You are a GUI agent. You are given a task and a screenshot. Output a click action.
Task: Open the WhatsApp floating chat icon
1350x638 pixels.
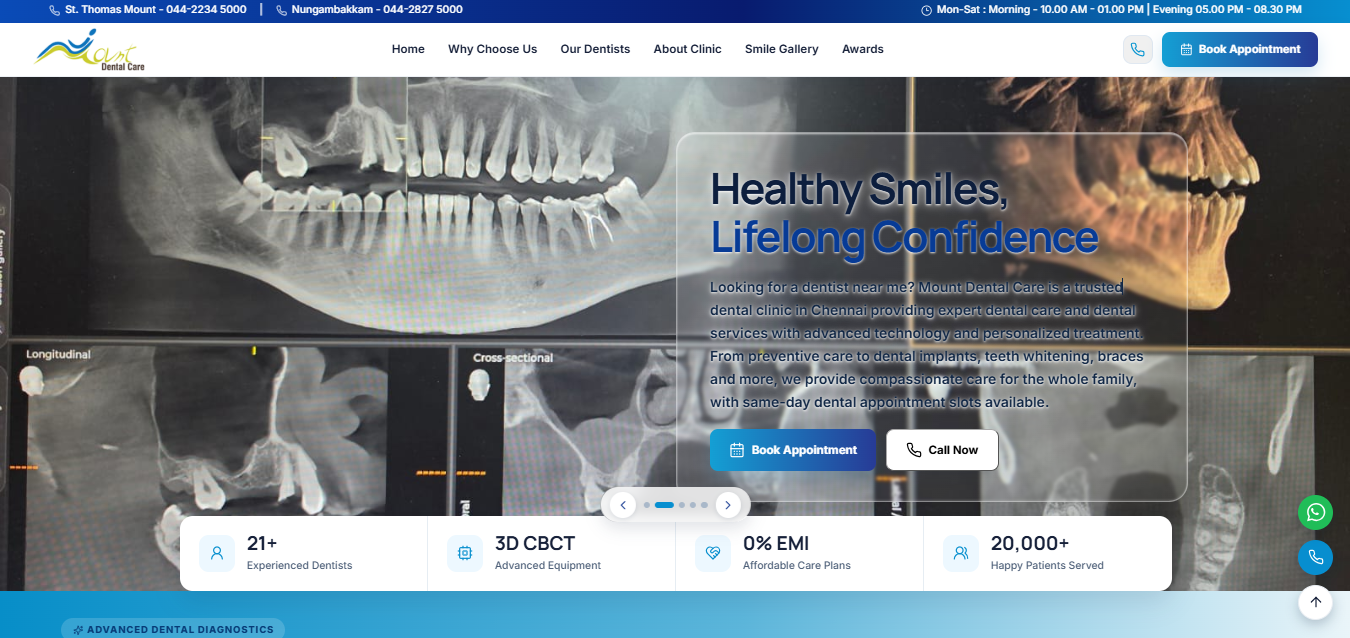click(1315, 513)
